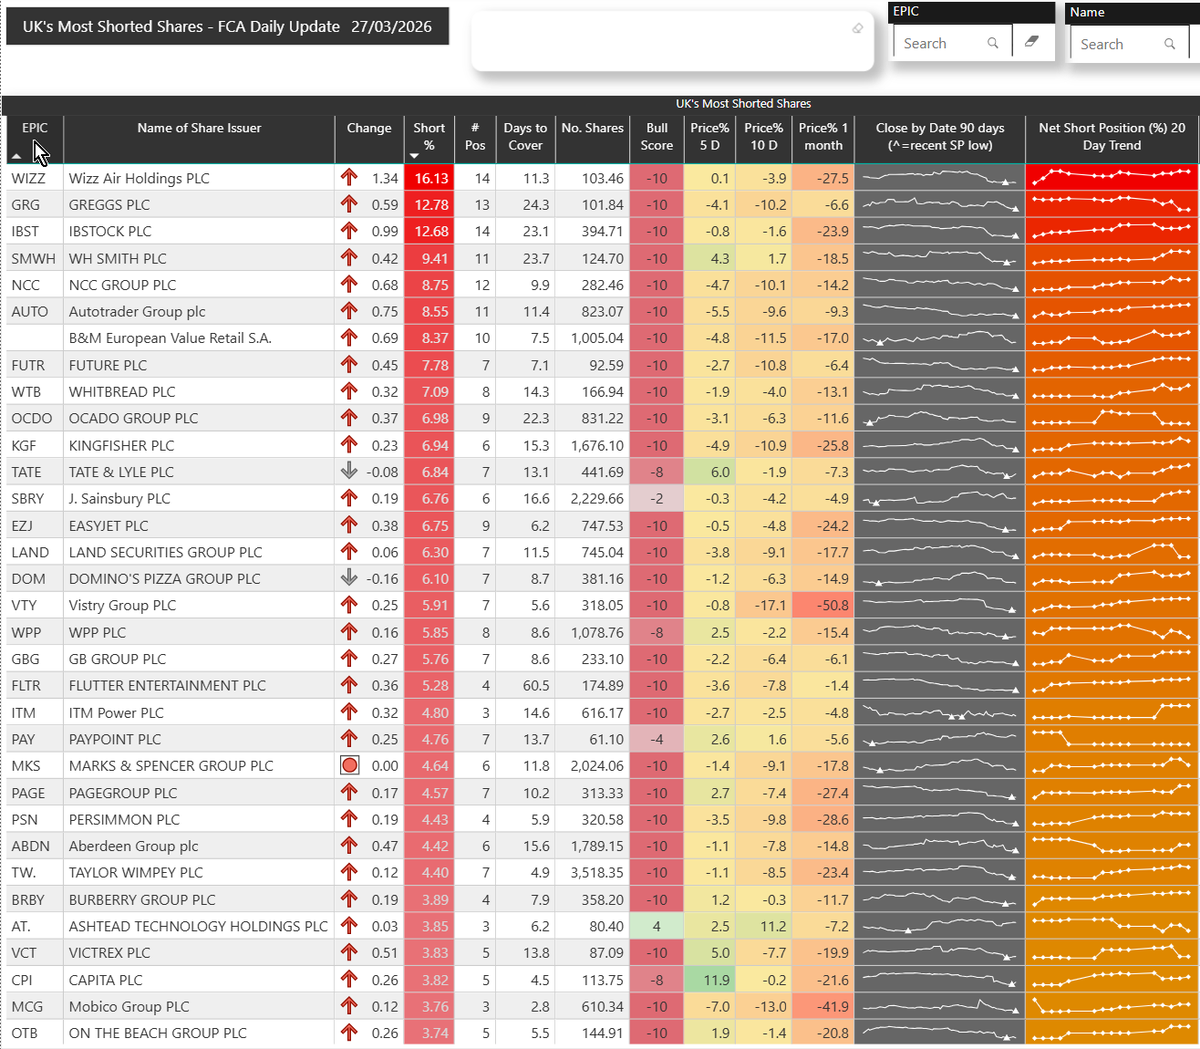Click the up arrow in the VICTREX PLC row
This screenshot has height=1049, width=1200.
pos(349,953)
